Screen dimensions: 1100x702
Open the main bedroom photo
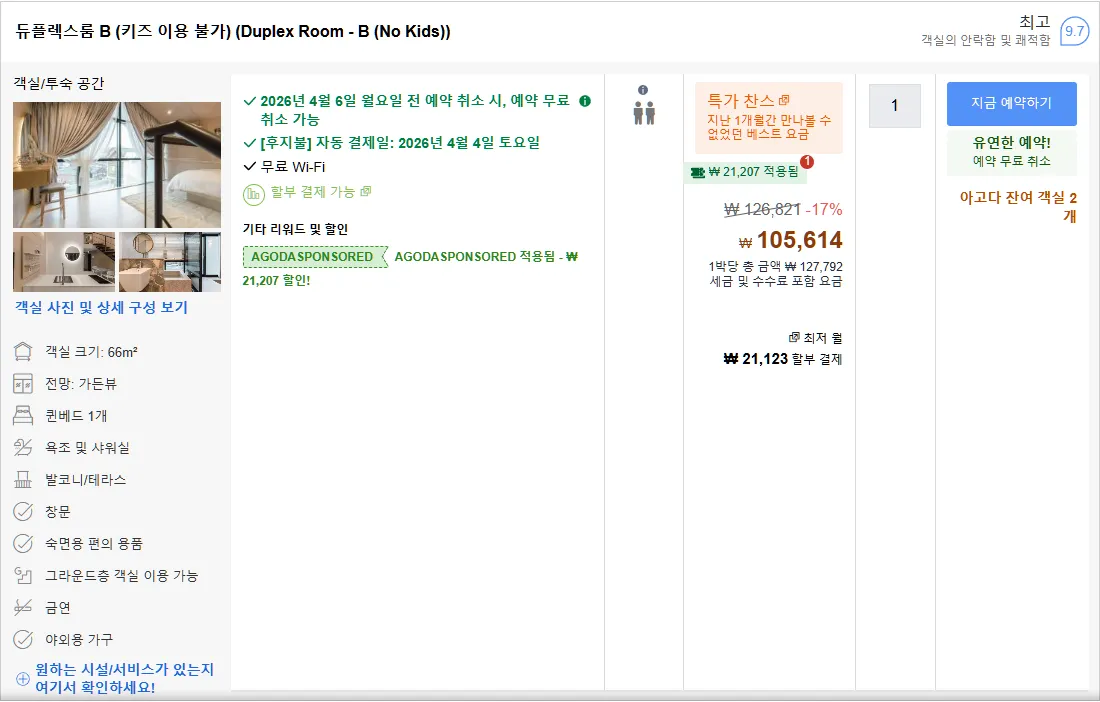117,165
